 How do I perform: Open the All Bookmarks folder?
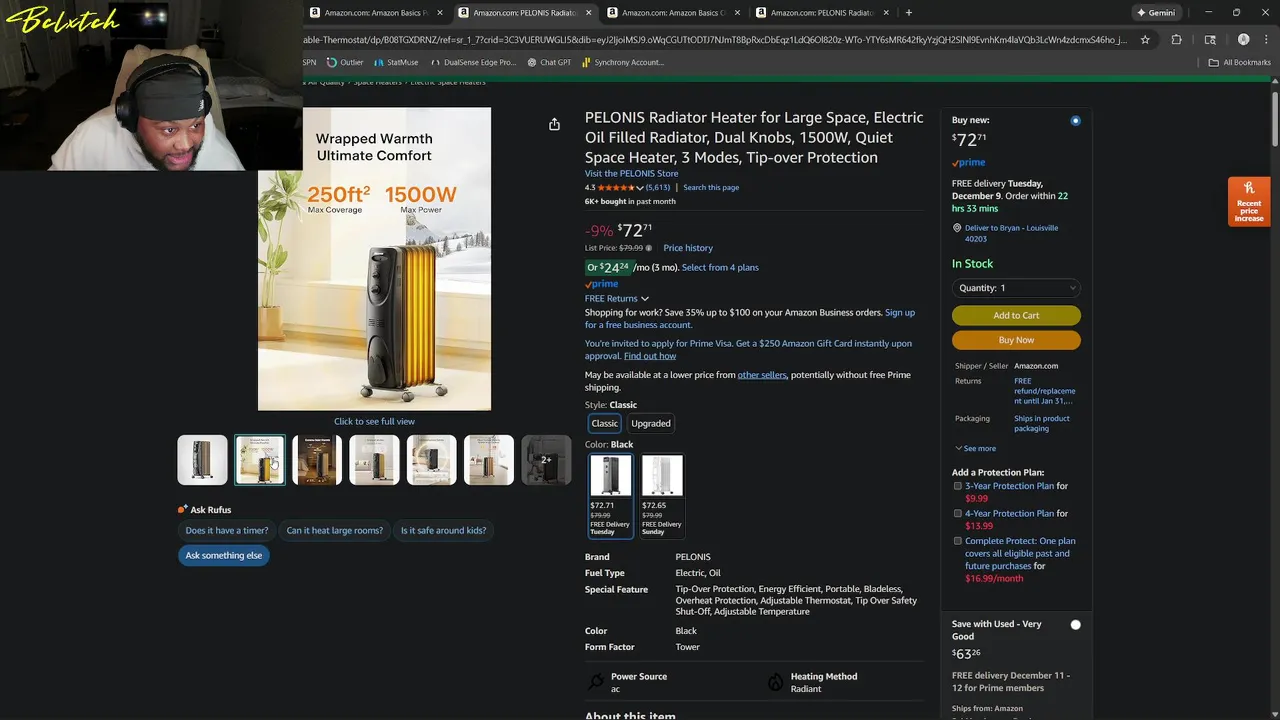click(1240, 62)
